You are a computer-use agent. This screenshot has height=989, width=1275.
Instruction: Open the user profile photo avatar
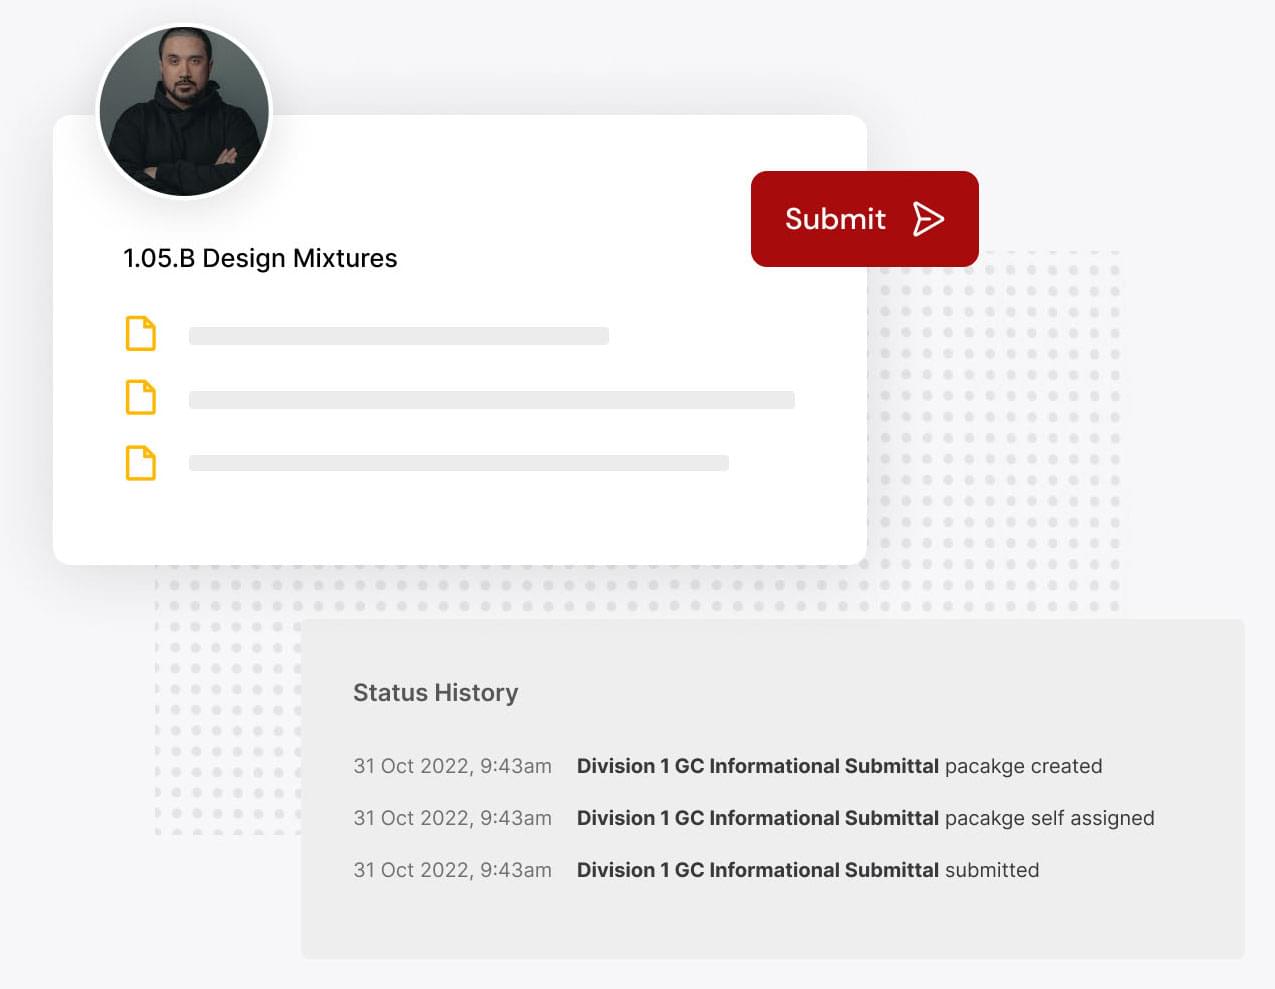pos(184,111)
